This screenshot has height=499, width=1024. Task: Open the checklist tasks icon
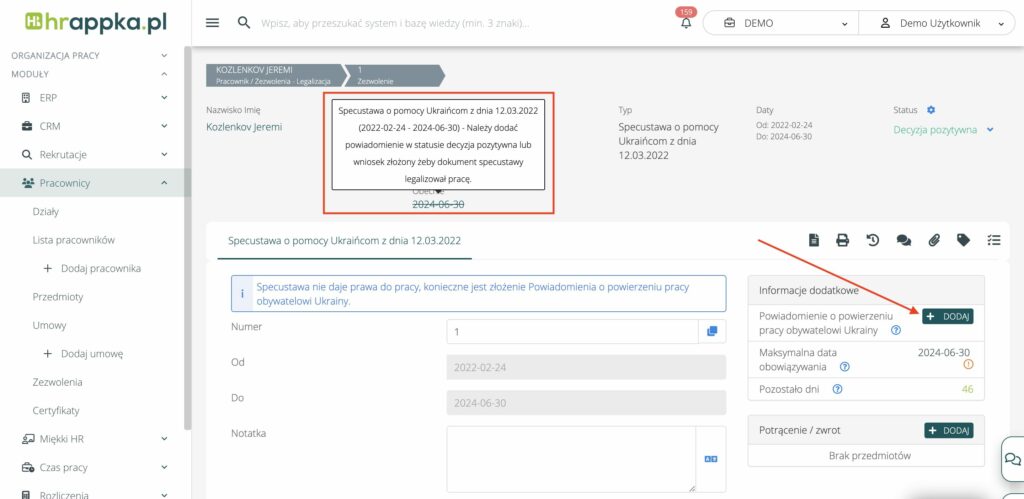(993, 240)
